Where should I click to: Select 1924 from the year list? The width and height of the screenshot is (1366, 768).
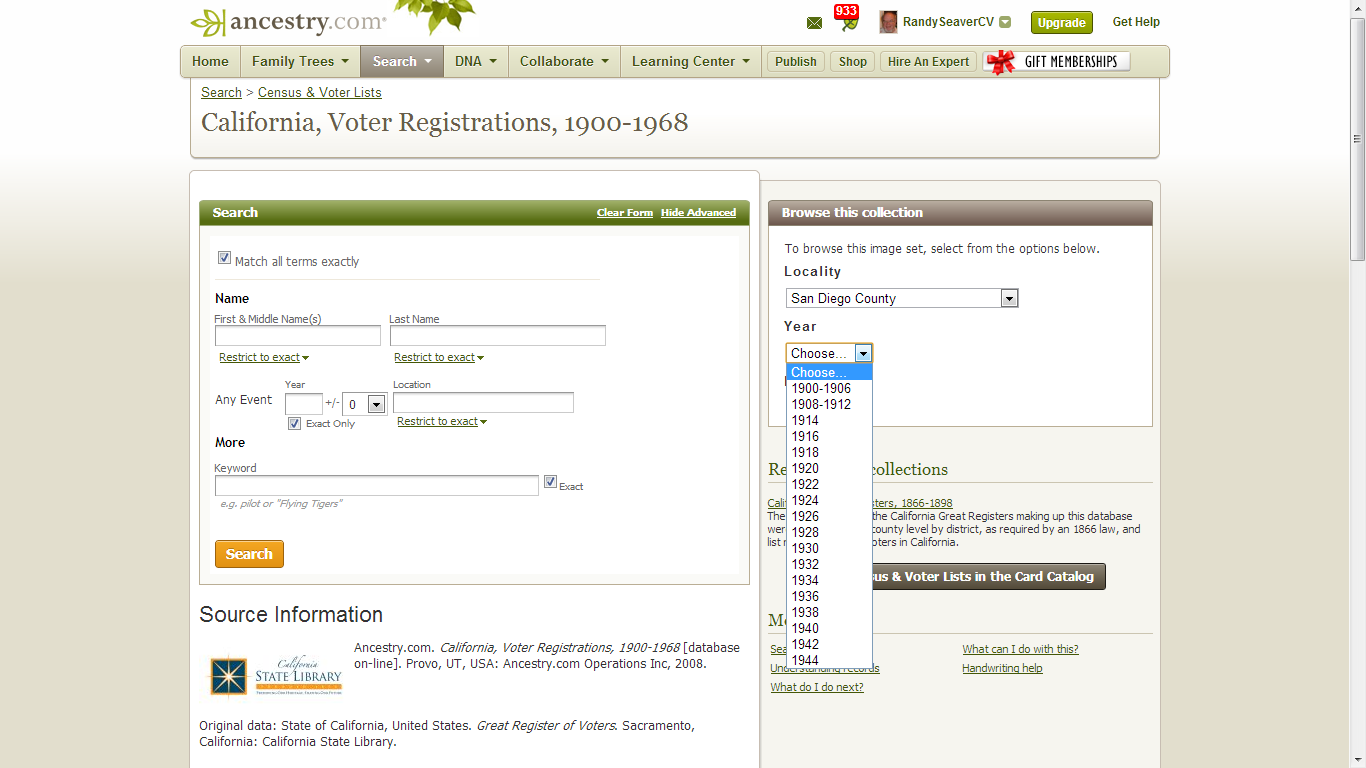(829, 500)
